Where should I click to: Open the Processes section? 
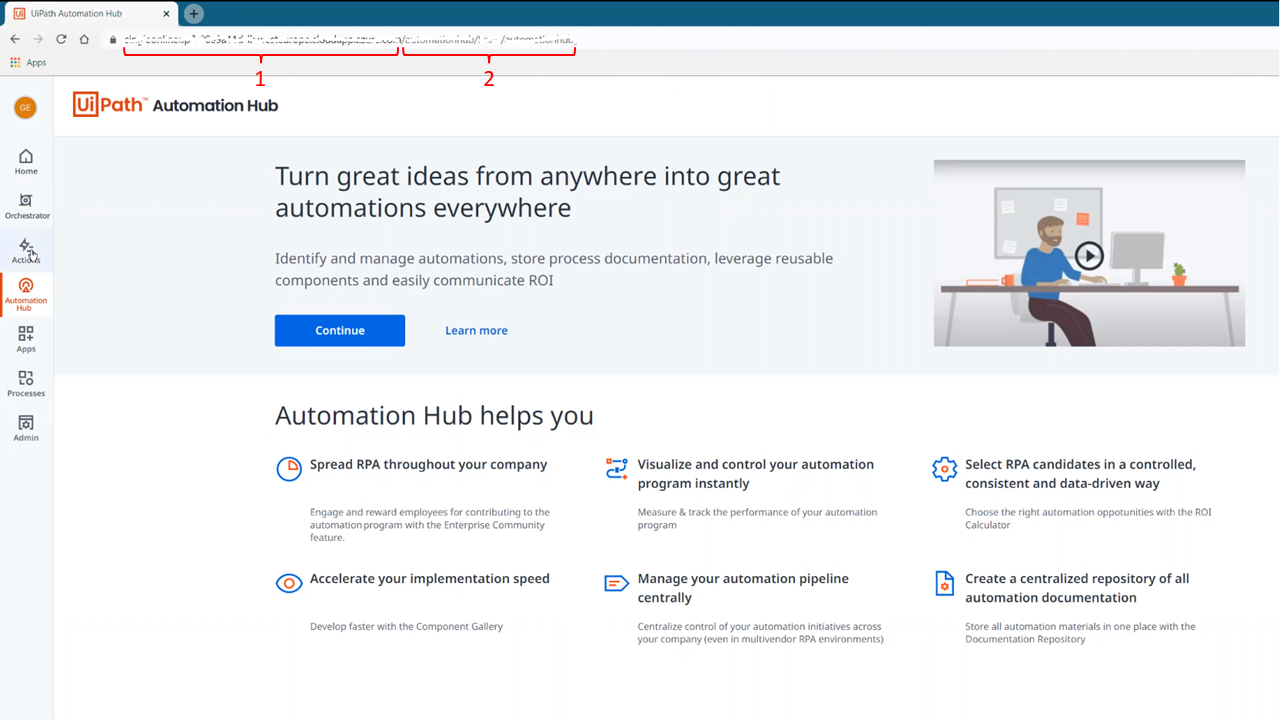[25, 383]
